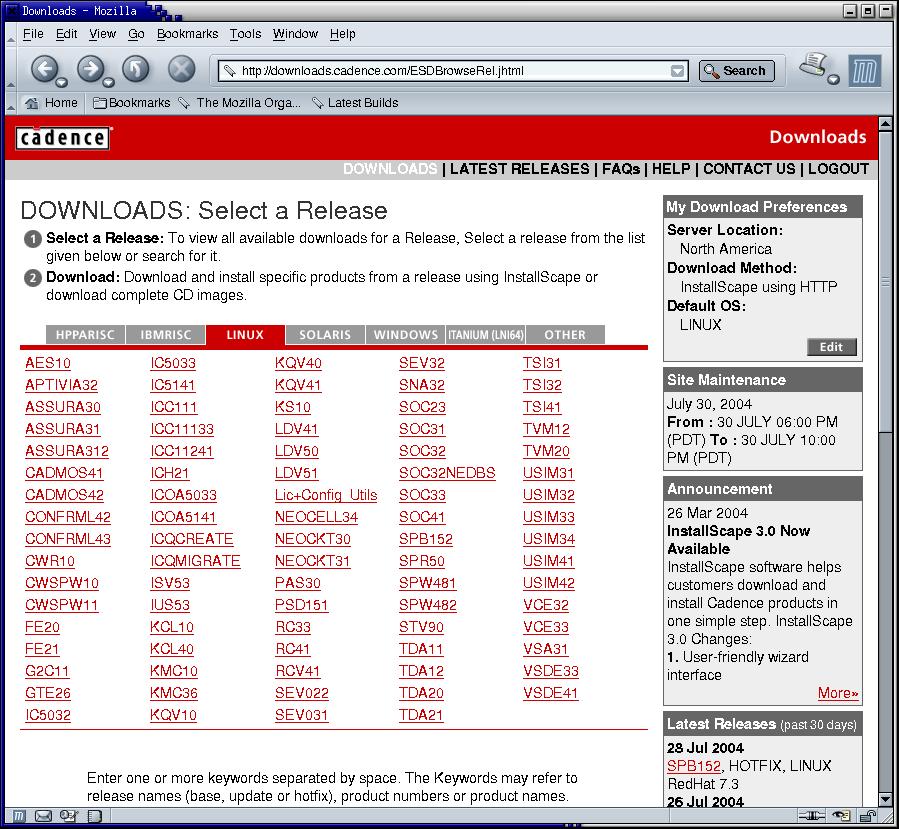
Task: Click the vertical scrollbar up arrow
Action: (x=885, y=123)
